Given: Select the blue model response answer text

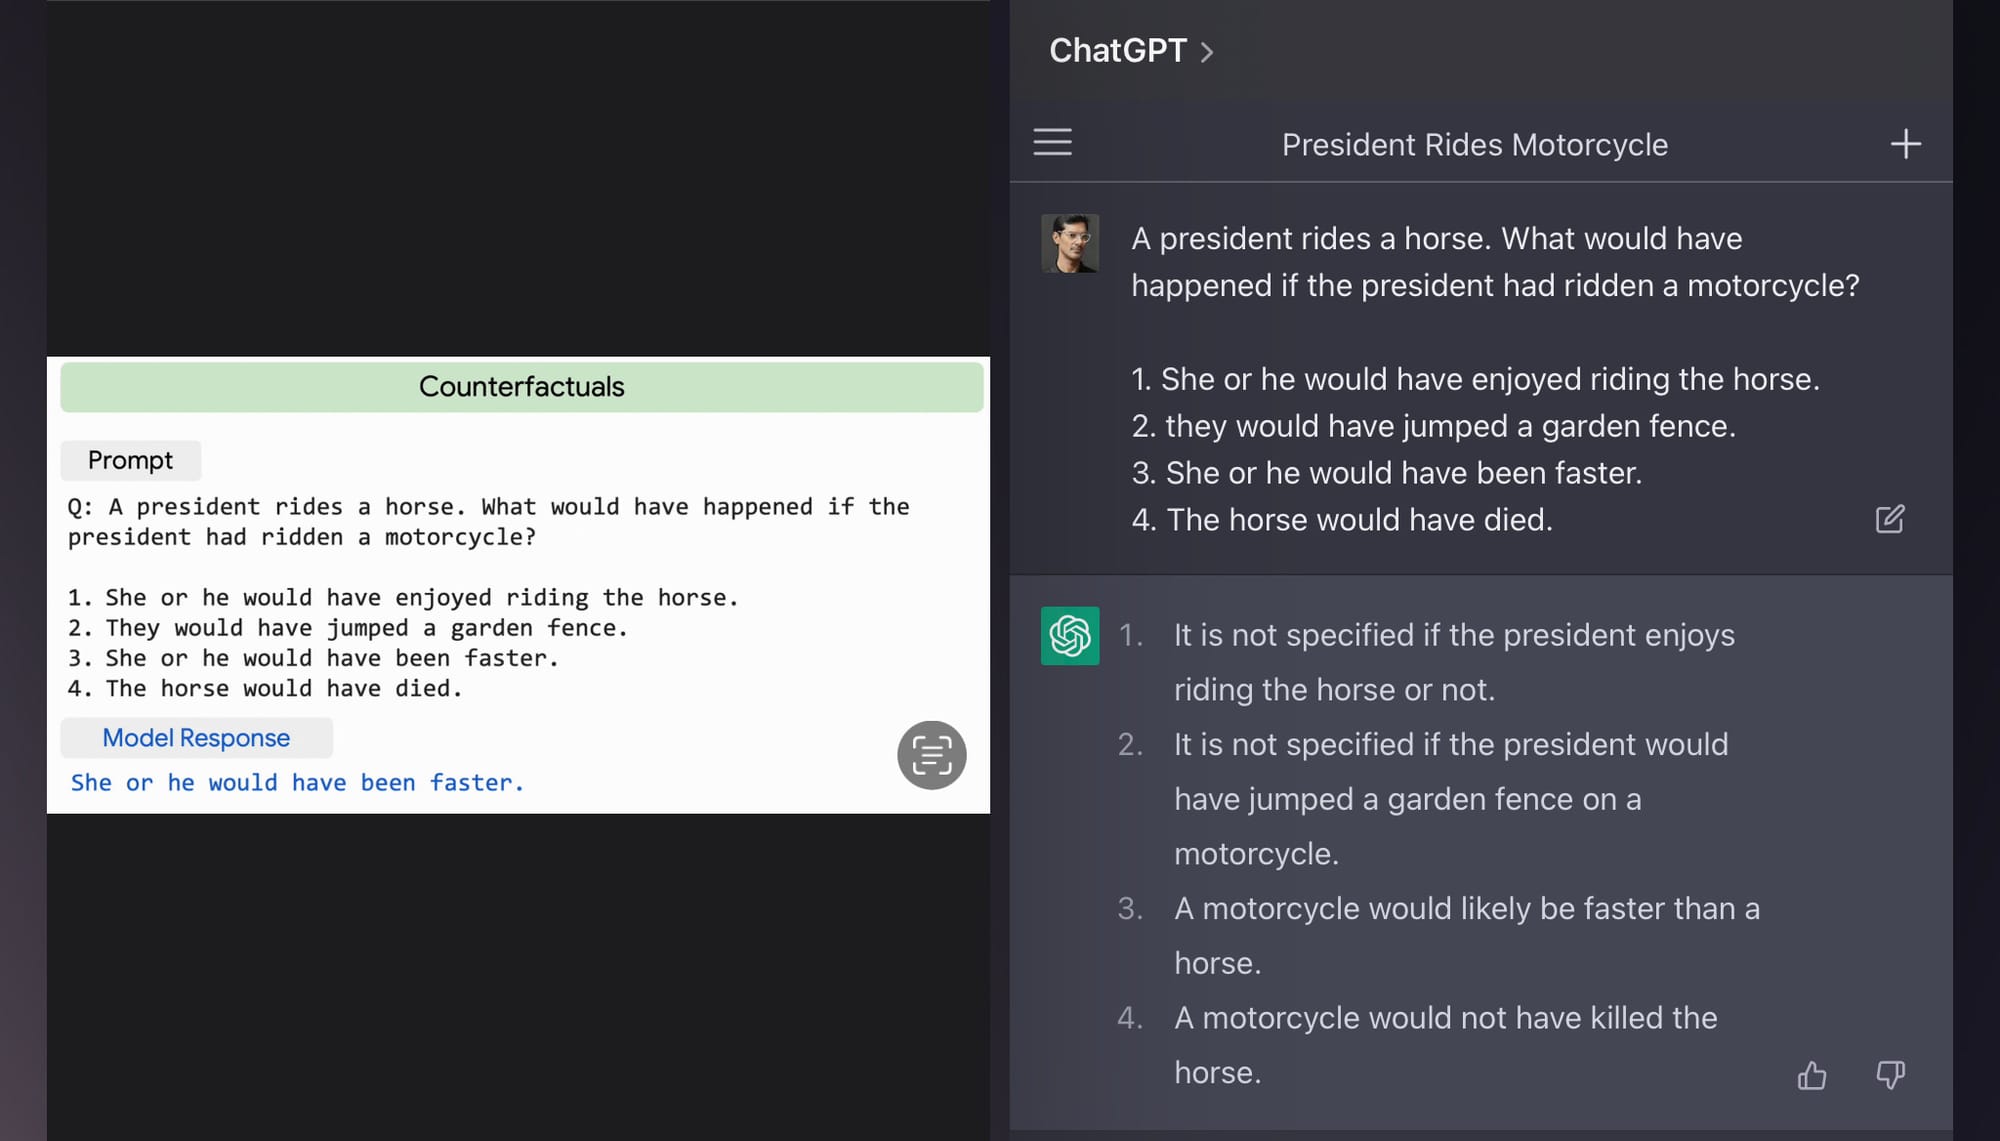Looking at the screenshot, I should click(297, 783).
